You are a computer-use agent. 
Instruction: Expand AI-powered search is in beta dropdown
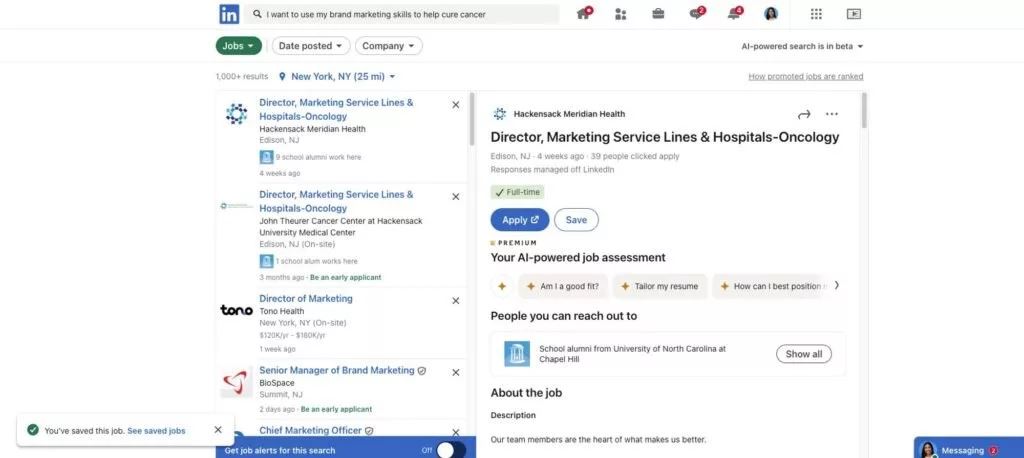point(802,46)
